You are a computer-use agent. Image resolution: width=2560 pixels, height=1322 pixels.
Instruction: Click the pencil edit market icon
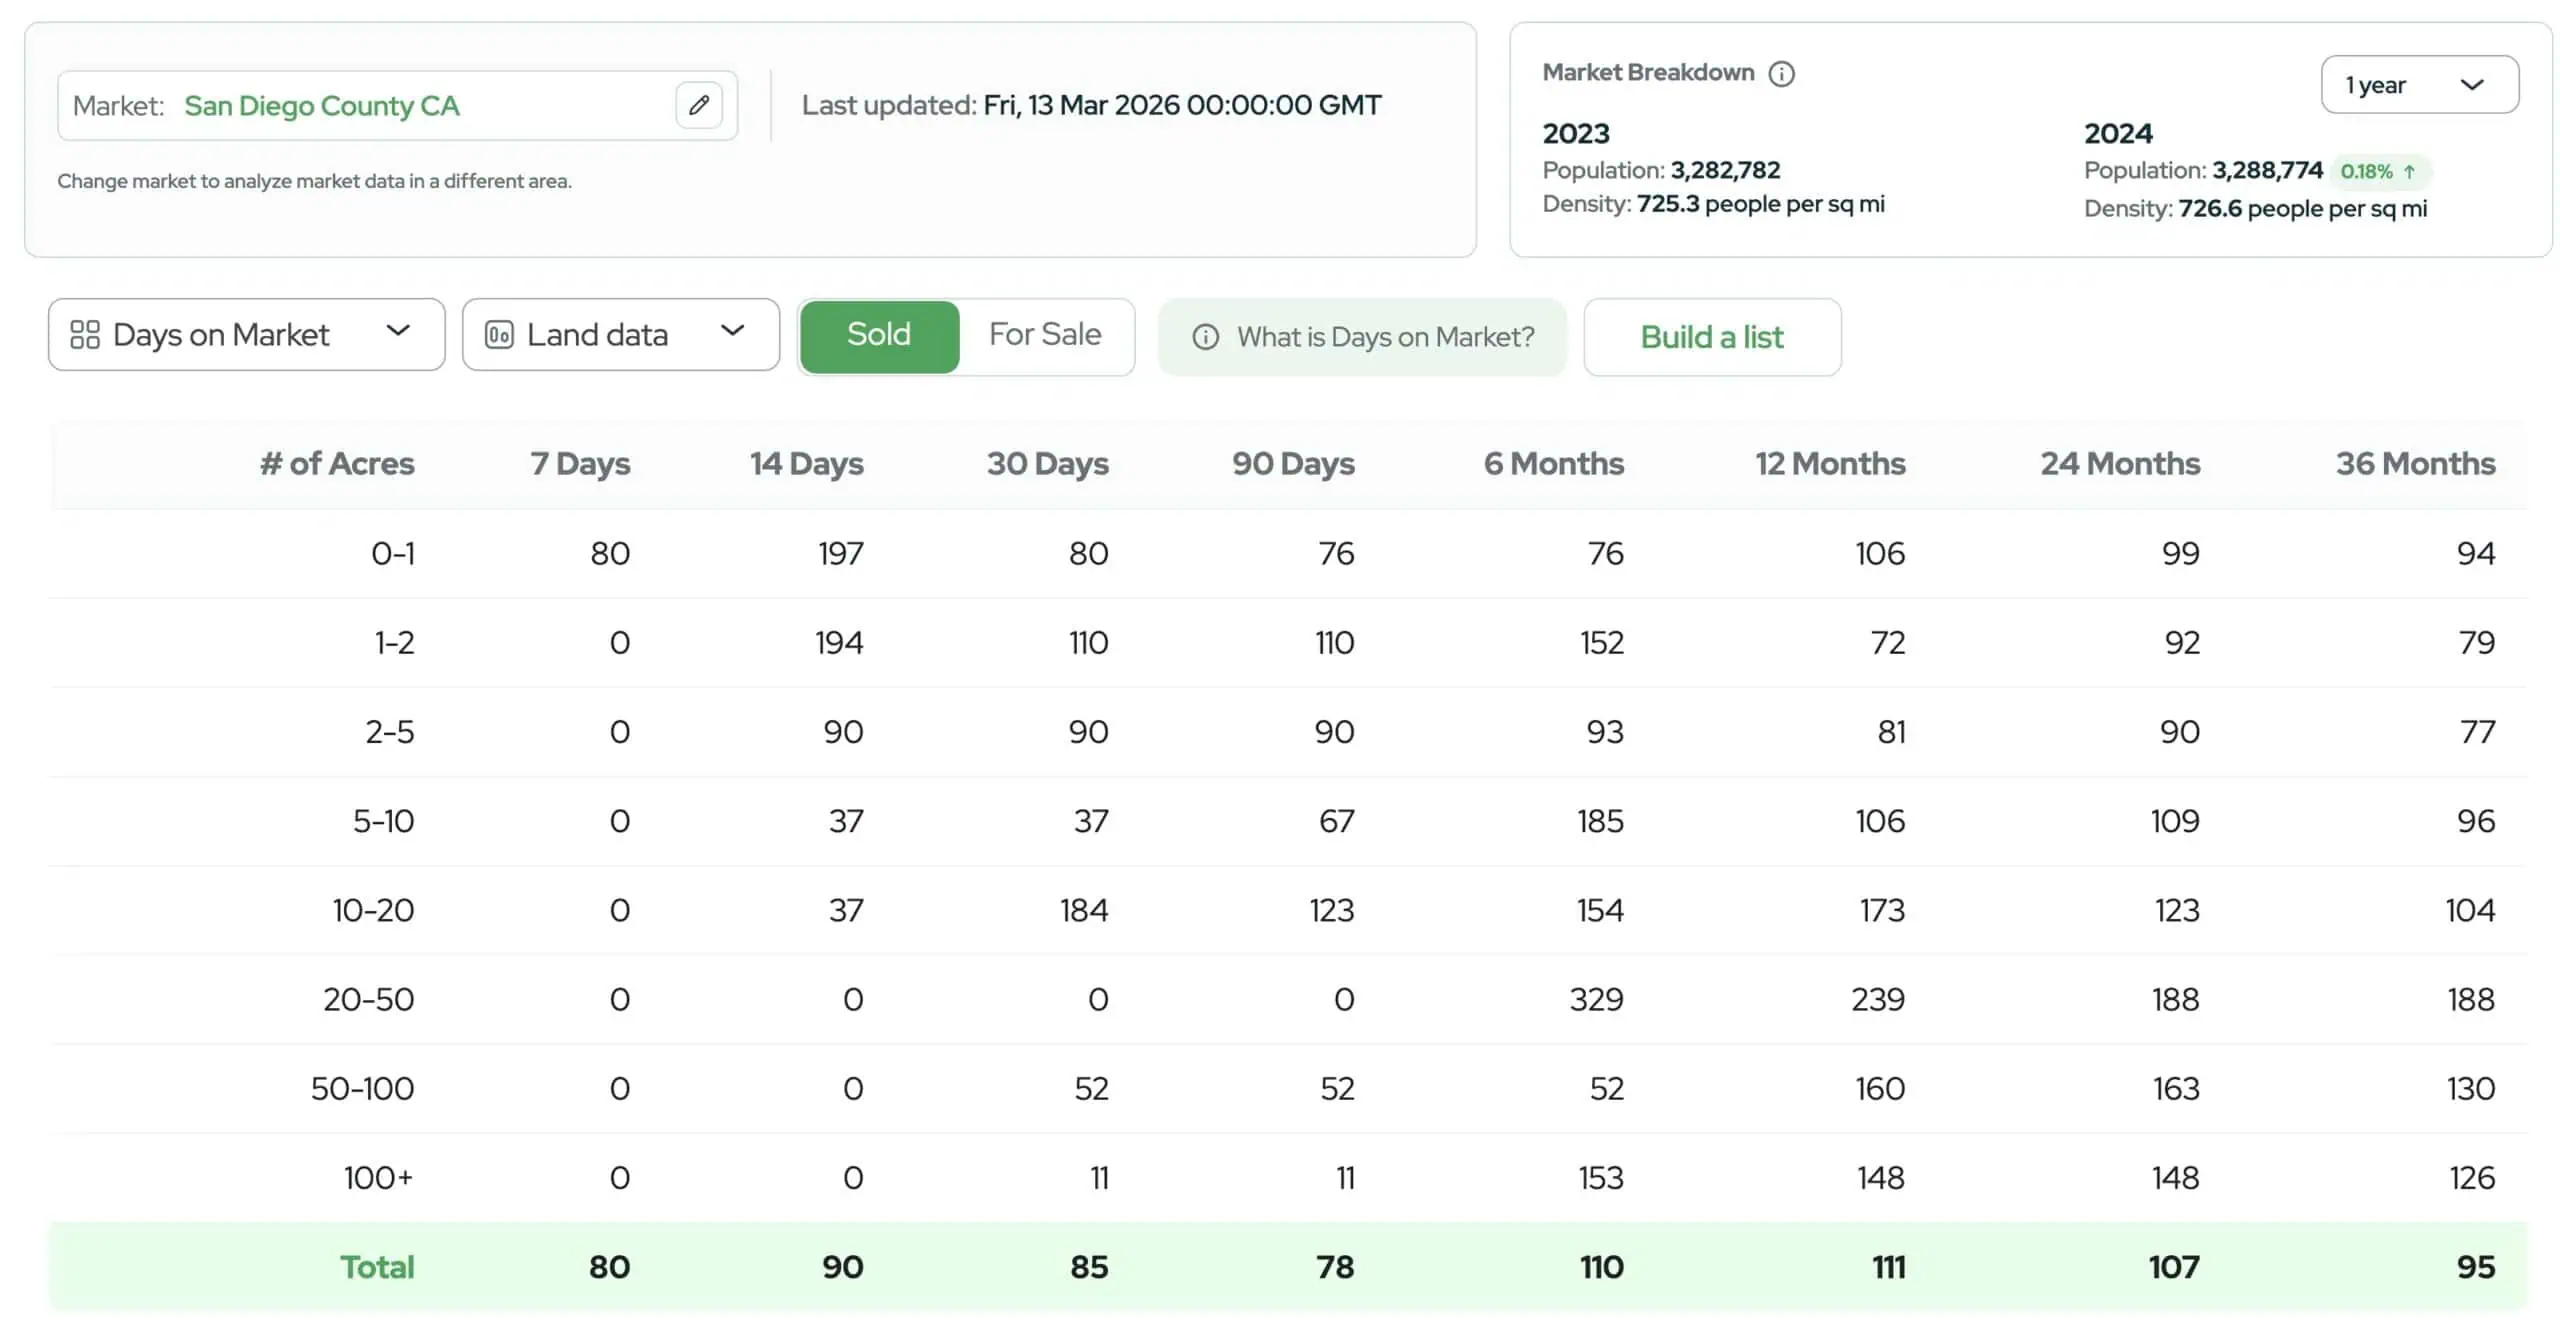(698, 105)
